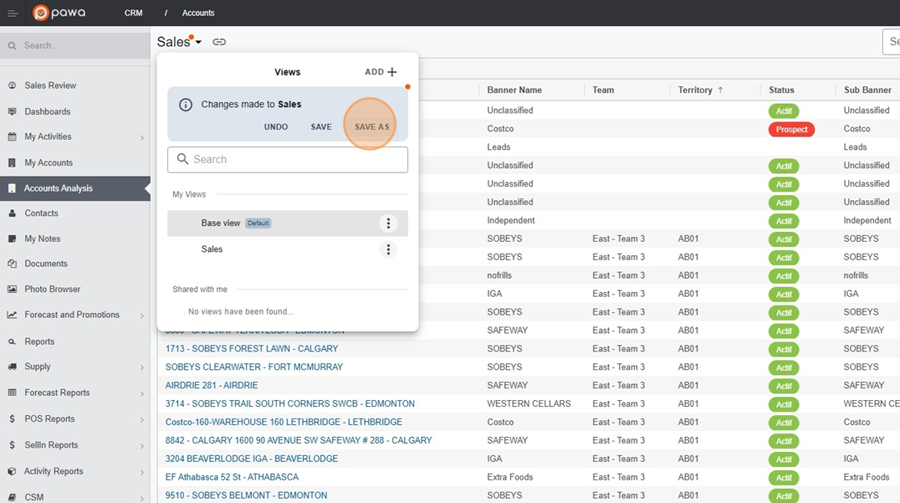Open Accounts Analysis in sidebar
The image size is (900, 503).
pyautogui.click(x=75, y=188)
